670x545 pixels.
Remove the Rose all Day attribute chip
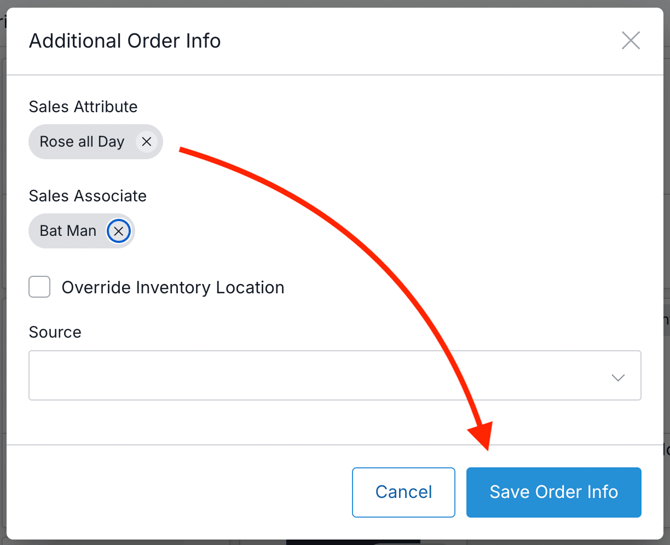(146, 142)
